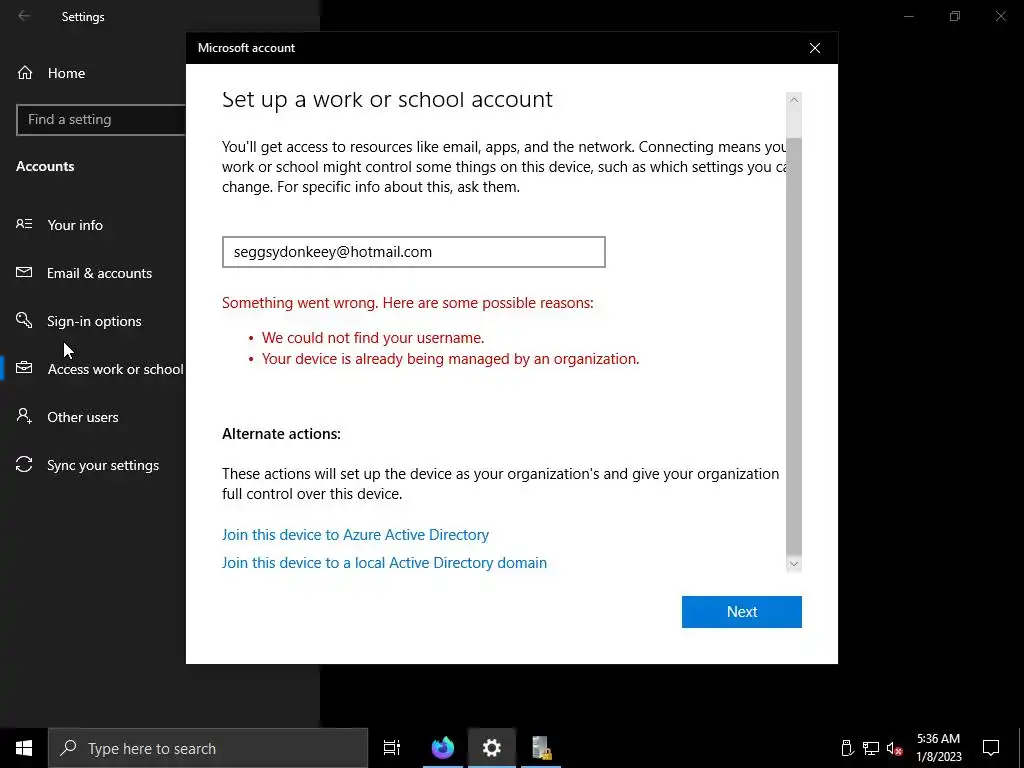Click "We could not find your username." text
The height and width of the screenshot is (768, 1024).
point(373,338)
